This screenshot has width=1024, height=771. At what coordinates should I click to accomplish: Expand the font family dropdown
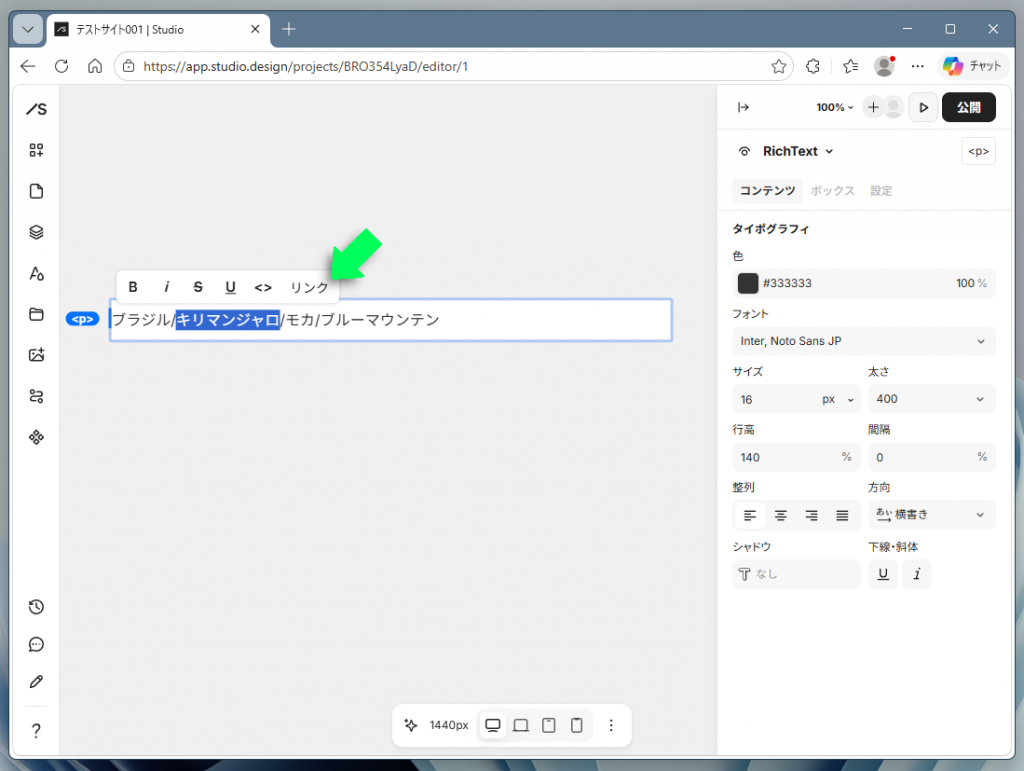click(x=864, y=341)
